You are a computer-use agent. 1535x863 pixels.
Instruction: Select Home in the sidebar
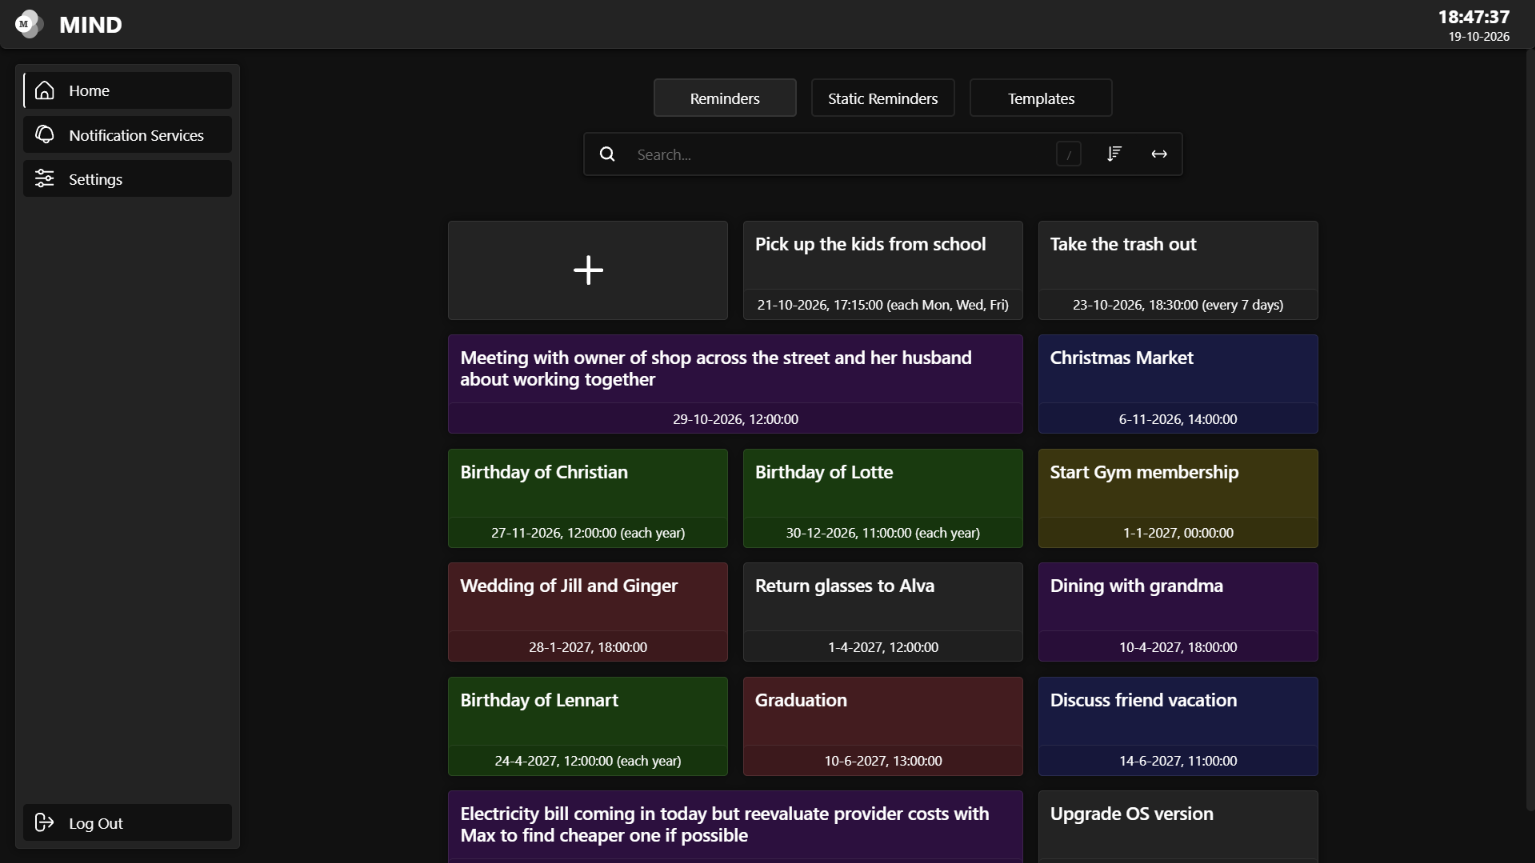pyautogui.click(x=128, y=91)
